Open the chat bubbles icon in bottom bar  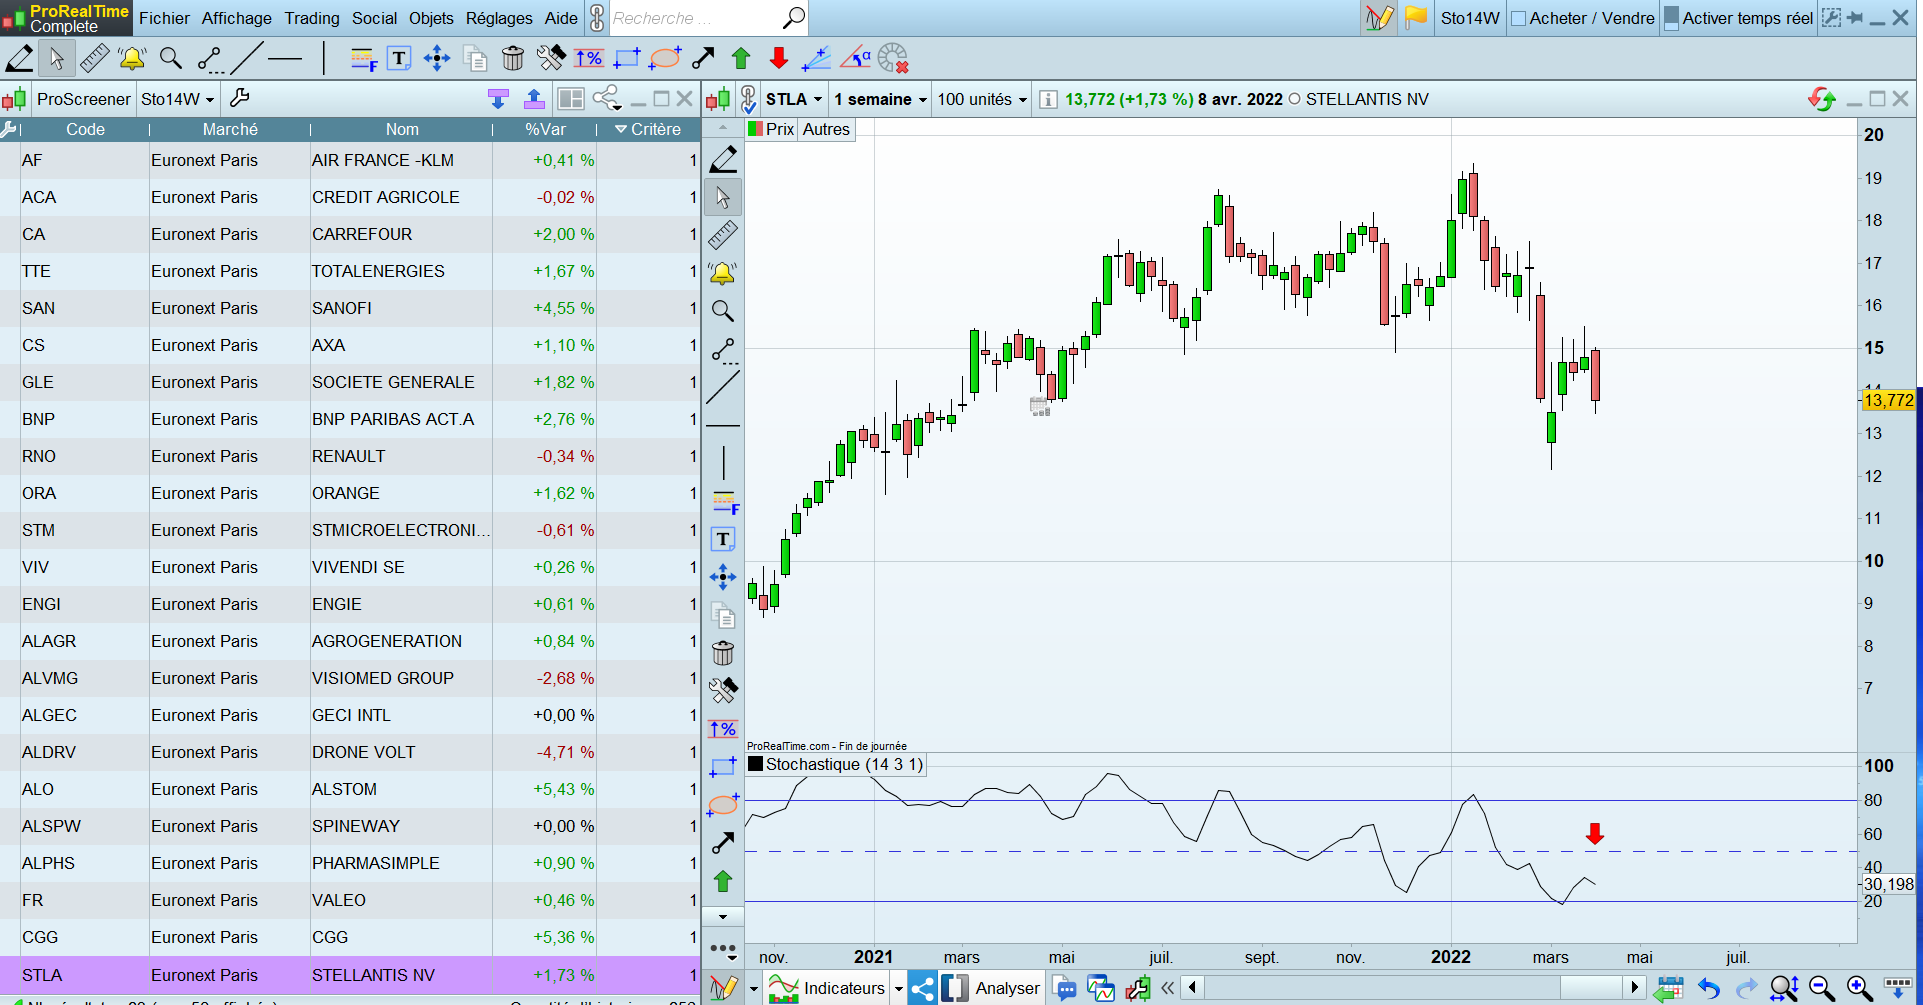click(1065, 989)
